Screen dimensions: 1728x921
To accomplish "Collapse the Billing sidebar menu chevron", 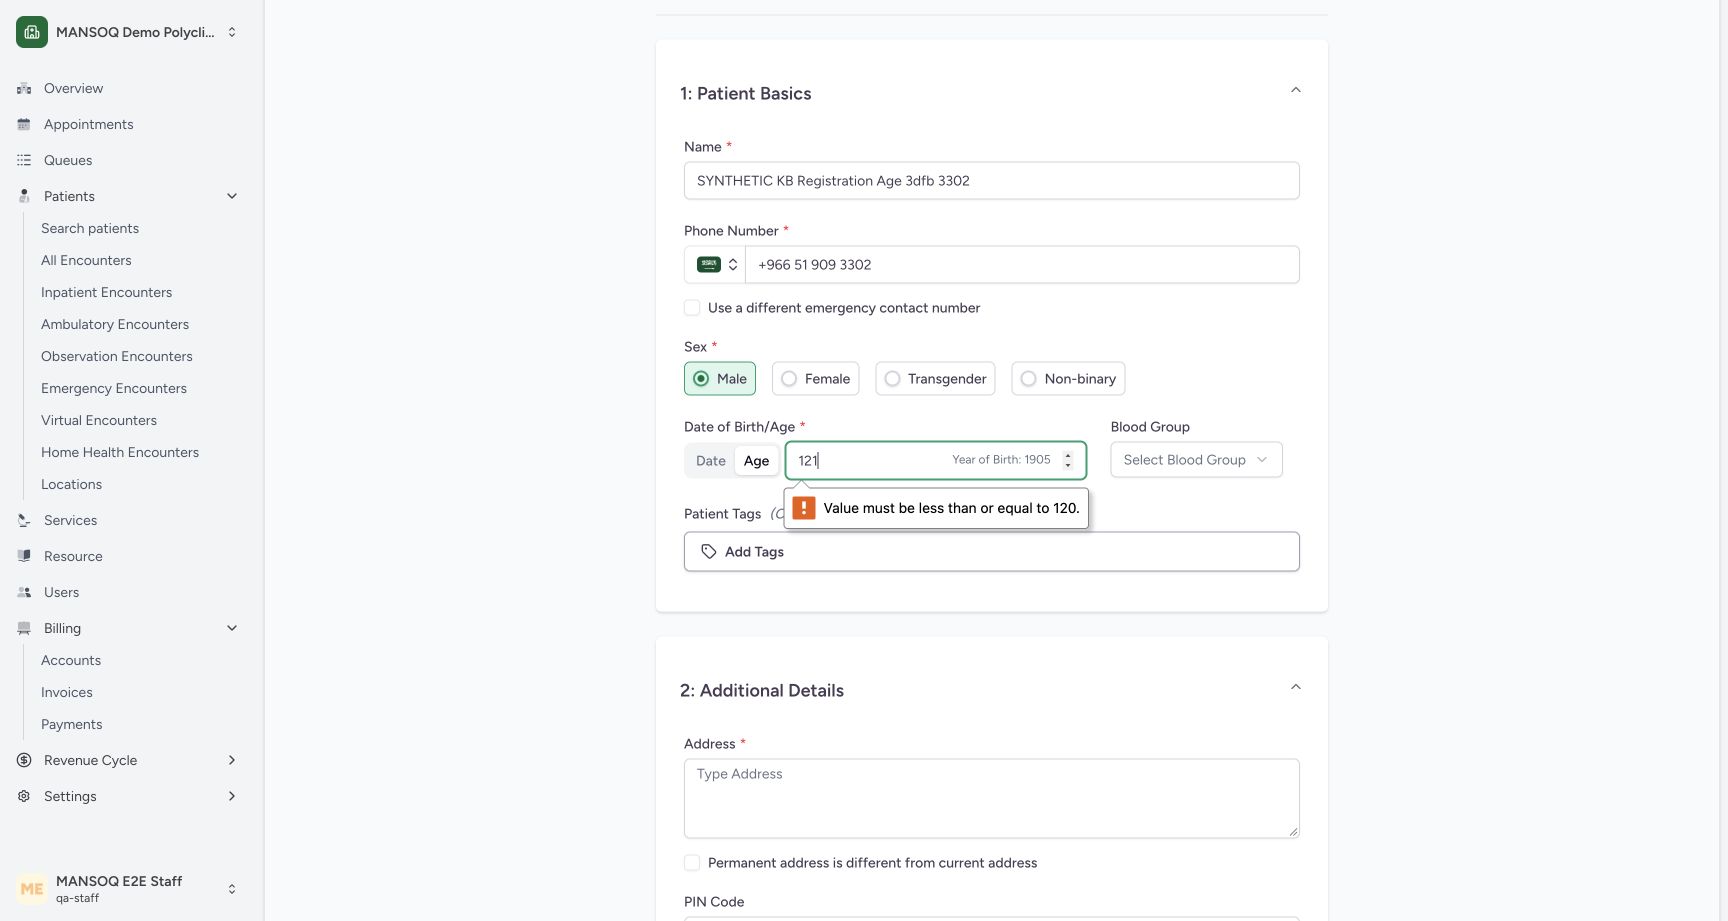I will (x=232, y=628).
